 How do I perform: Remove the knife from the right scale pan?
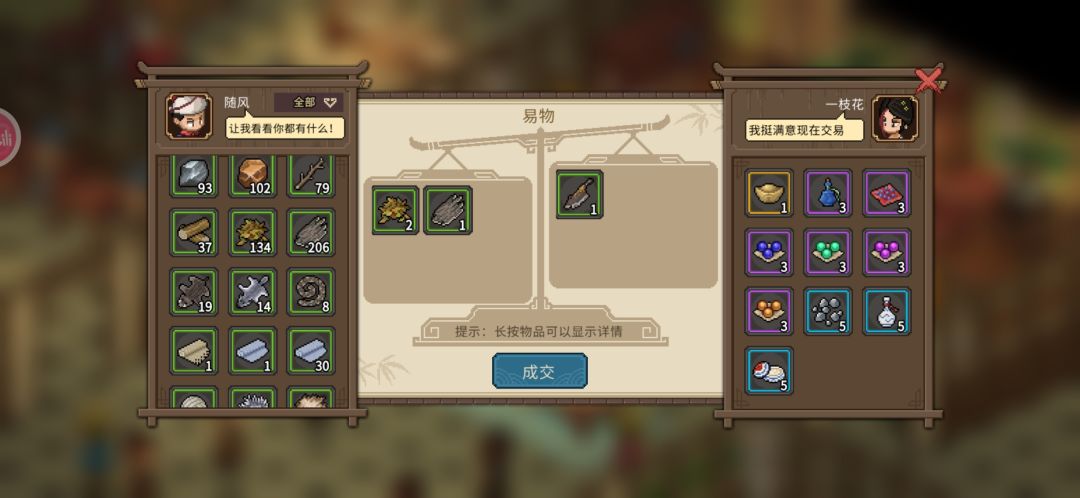click(x=579, y=194)
